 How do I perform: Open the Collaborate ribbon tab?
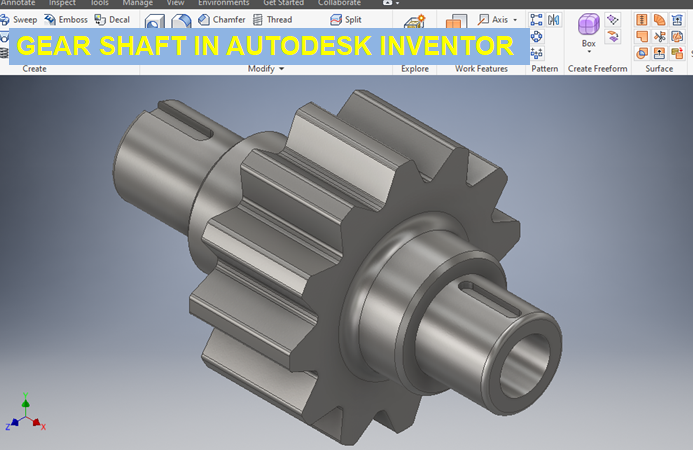(339, 3)
